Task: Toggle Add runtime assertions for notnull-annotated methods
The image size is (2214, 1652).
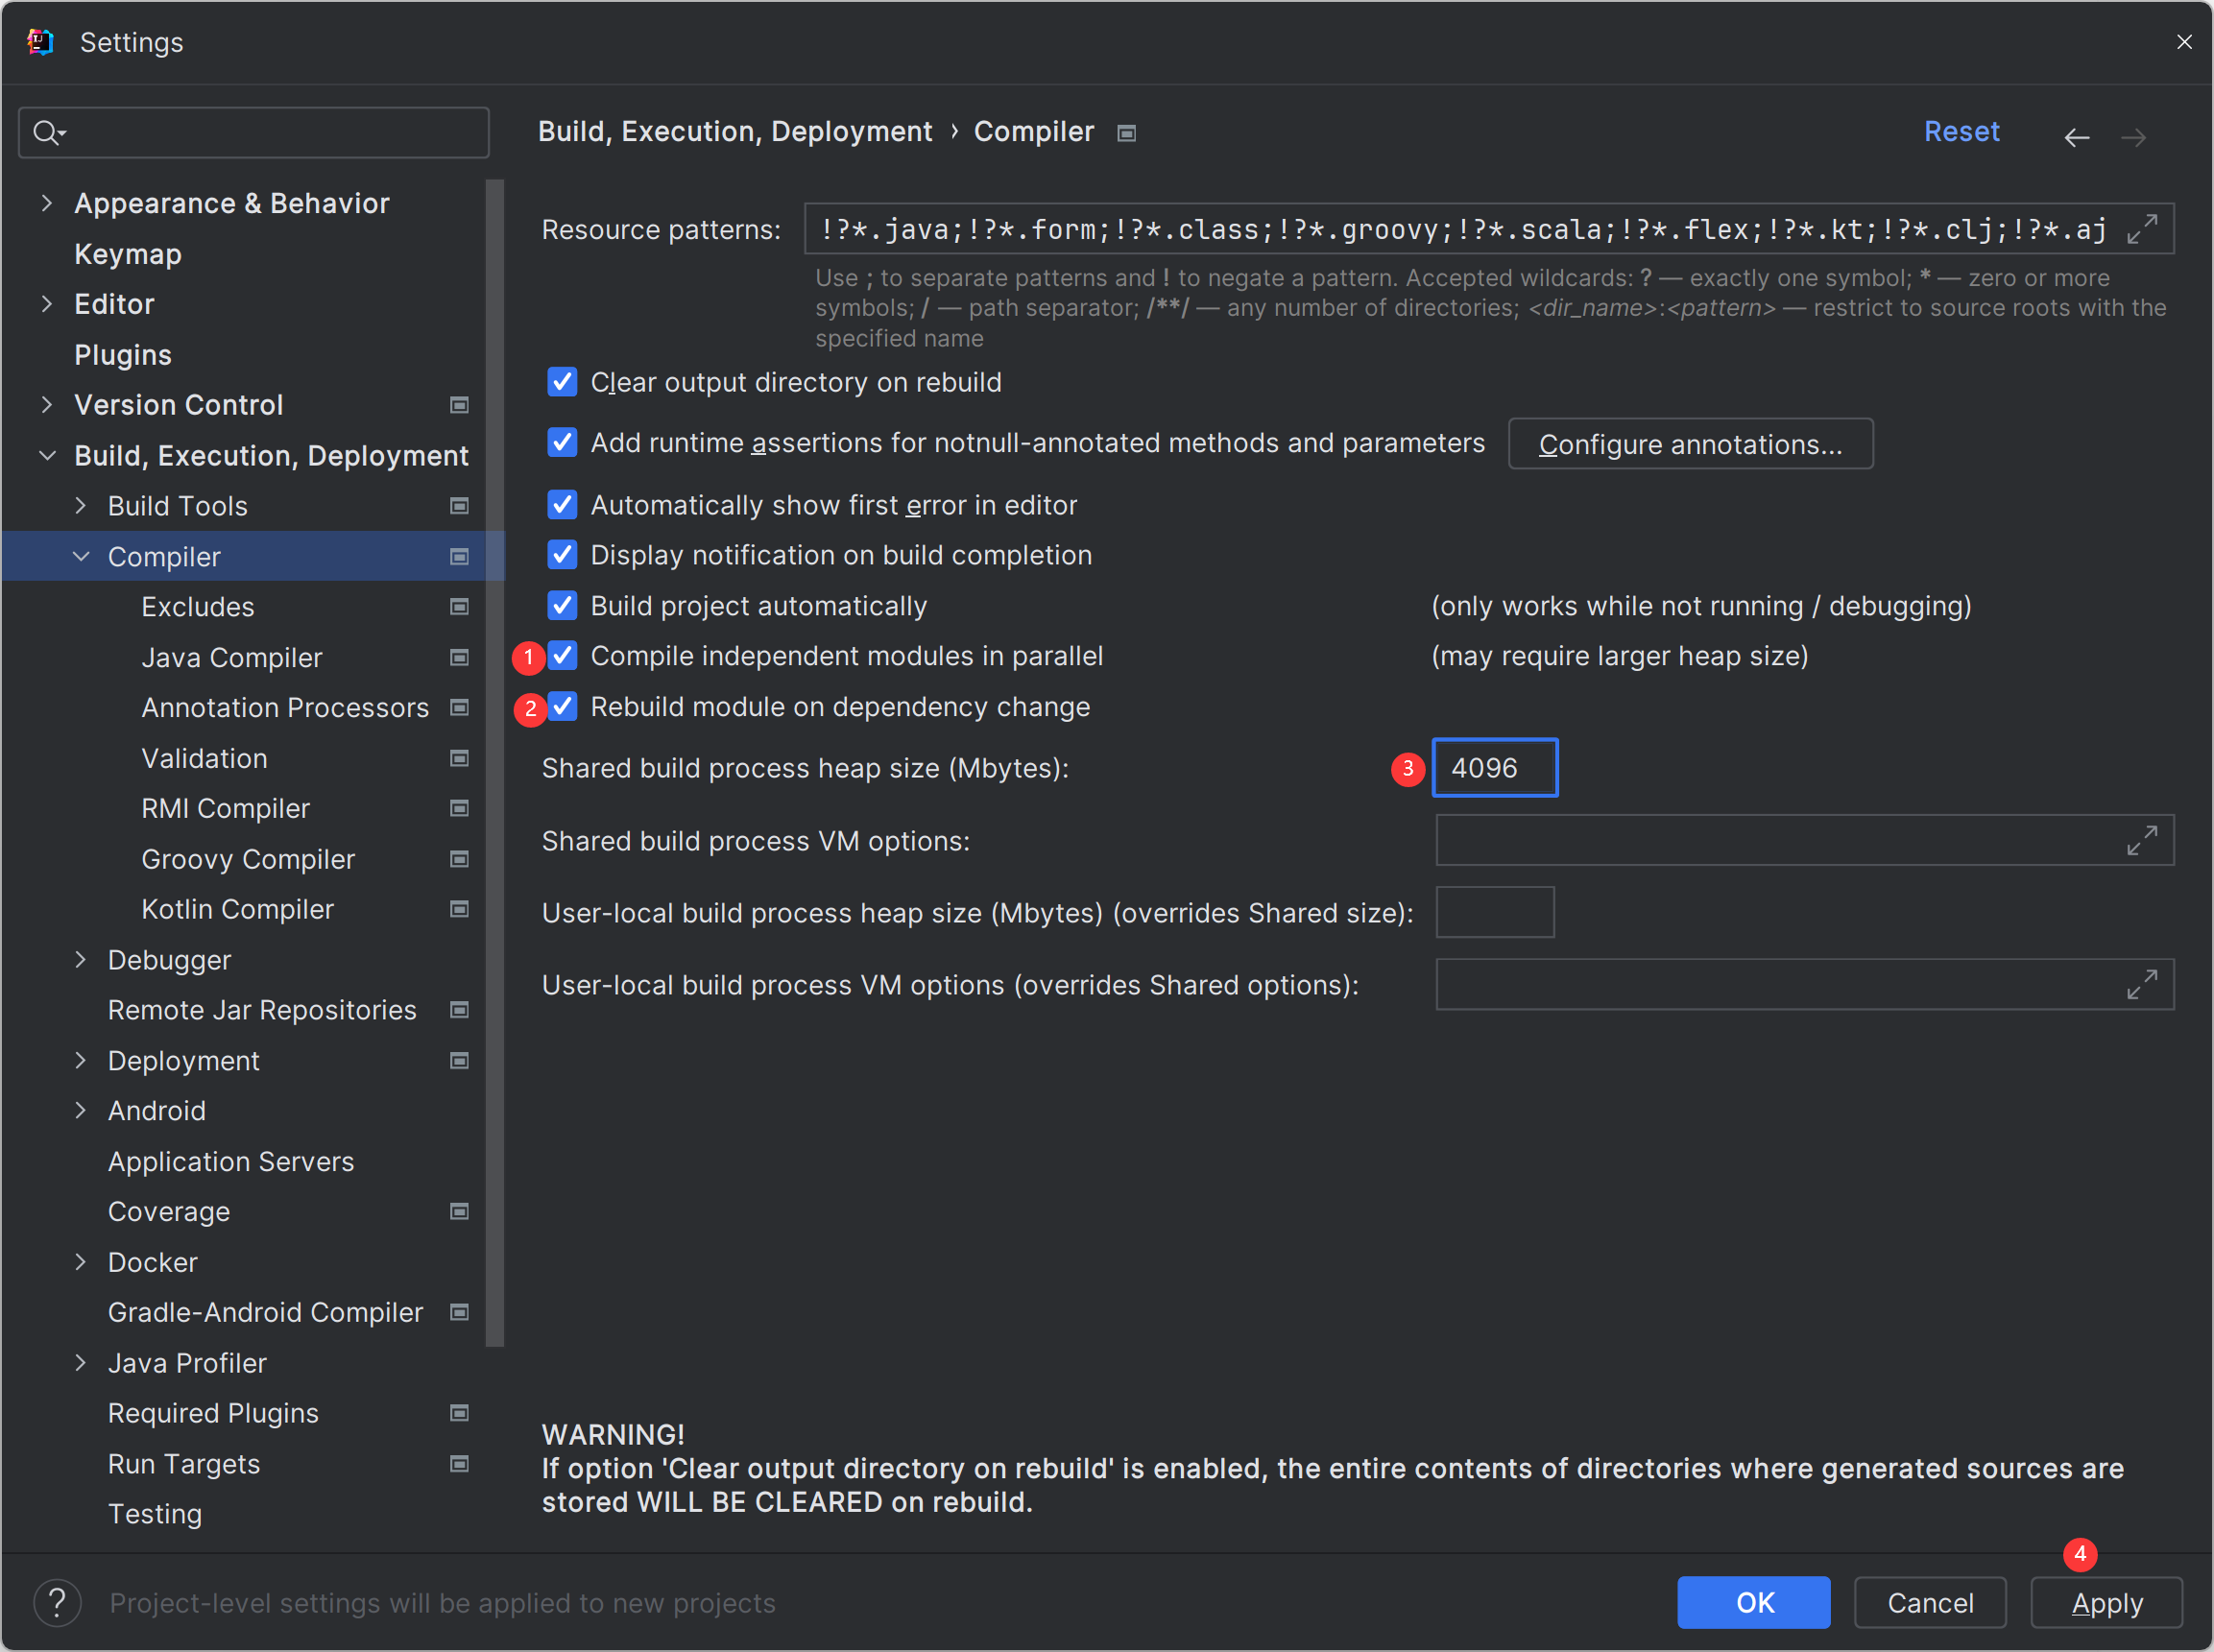Action: pyautogui.click(x=562, y=442)
